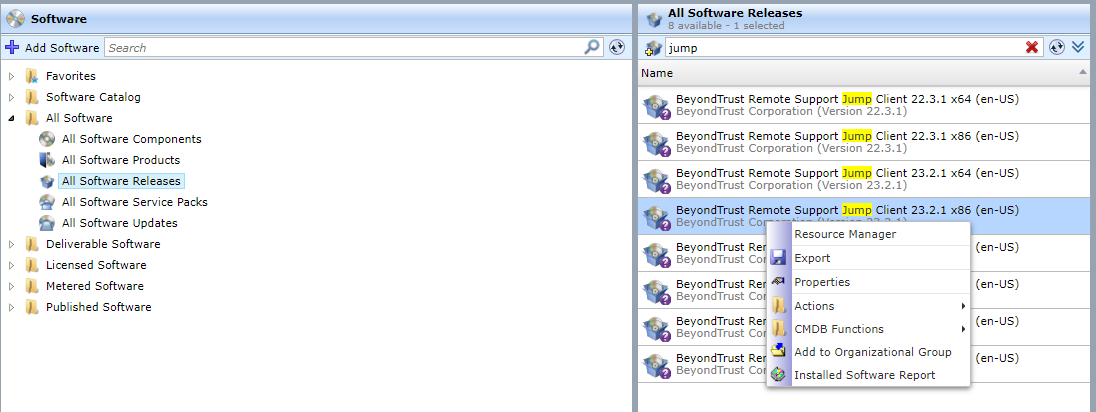Open the CMDB Functions submenu arrow
Viewport: 1096px width, 412px height.
click(x=963, y=329)
